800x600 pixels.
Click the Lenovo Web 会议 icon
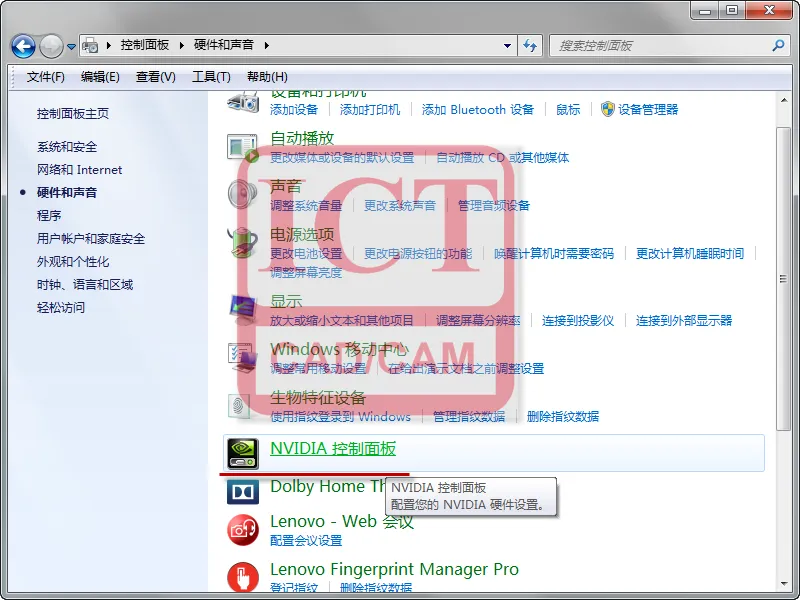click(x=243, y=531)
